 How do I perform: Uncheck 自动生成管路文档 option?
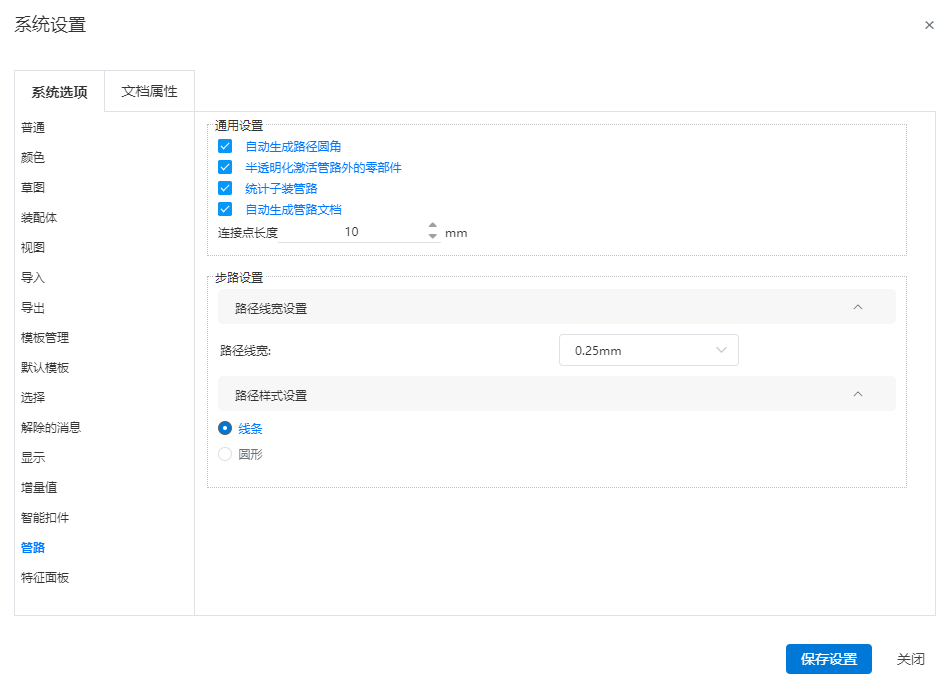coord(225,210)
